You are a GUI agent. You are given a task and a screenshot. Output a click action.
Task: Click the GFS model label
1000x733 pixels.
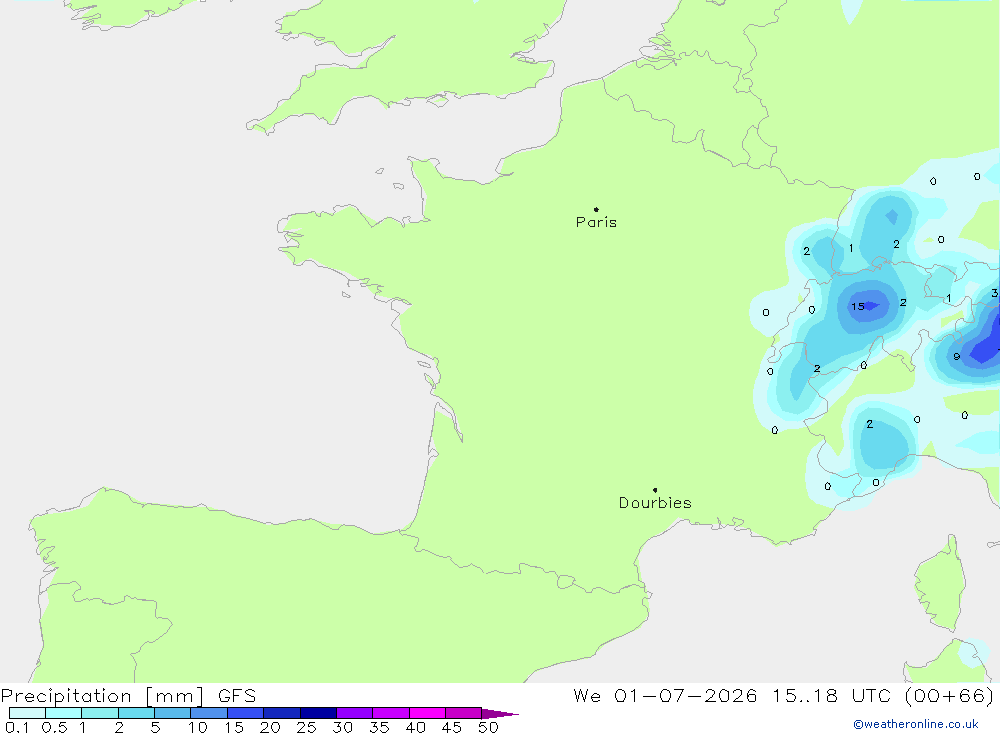point(237,695)
